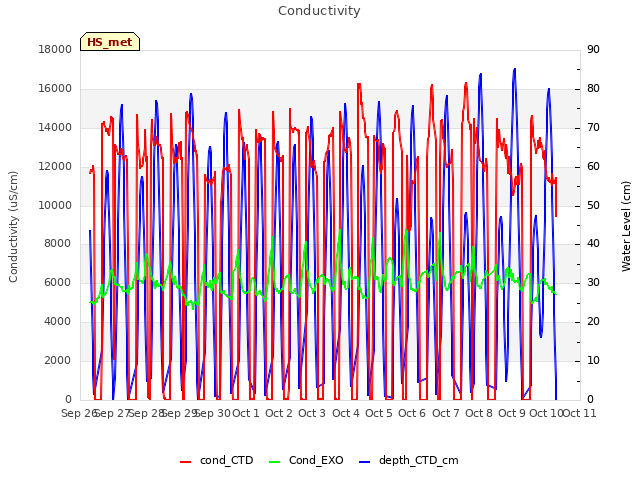Screen dimensions: 640x480
Task: Click the 16000 left axis tick label
Action: point(55,89)
